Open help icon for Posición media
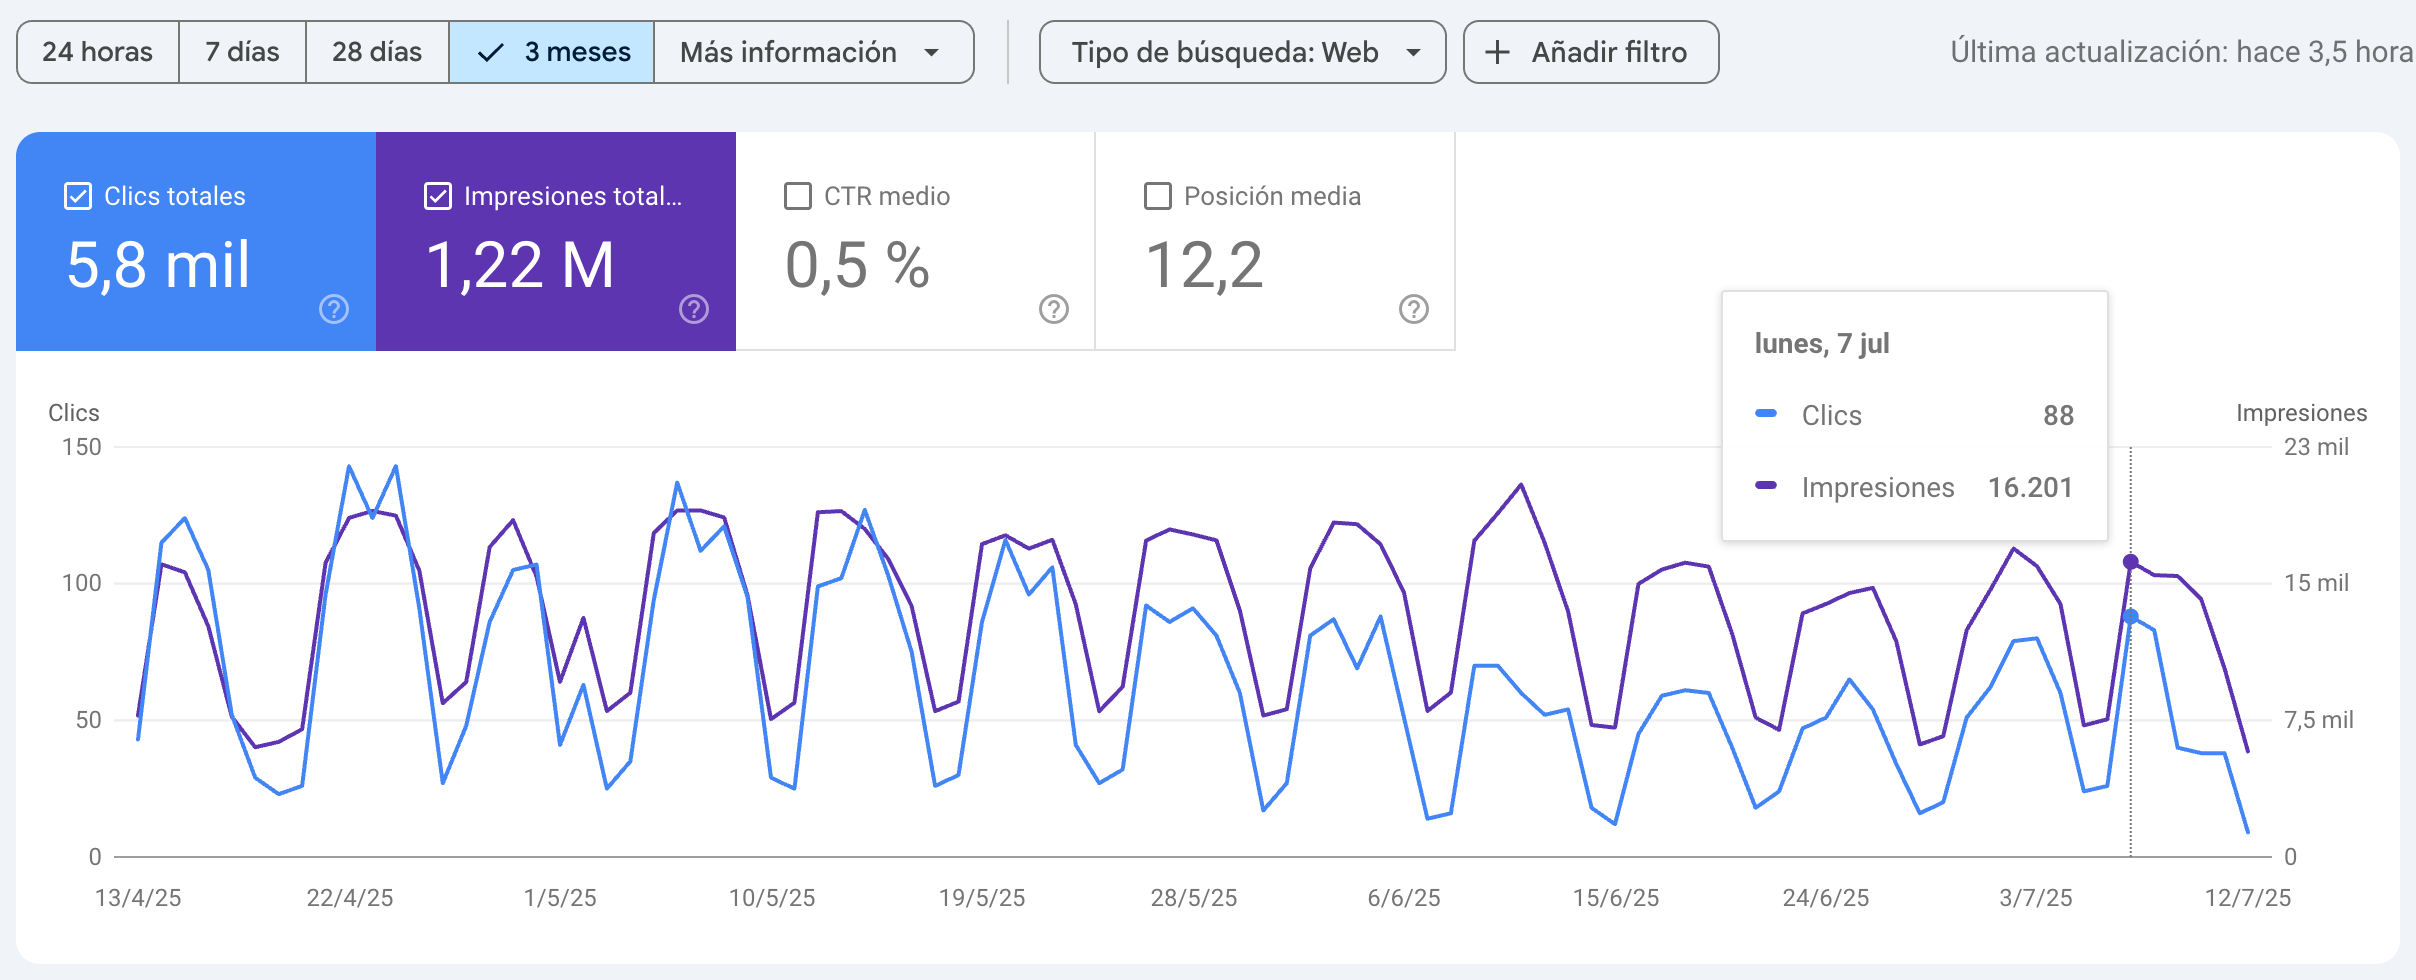Image resolution: width=2416 pixels, height=980 pixels. 1414,309
